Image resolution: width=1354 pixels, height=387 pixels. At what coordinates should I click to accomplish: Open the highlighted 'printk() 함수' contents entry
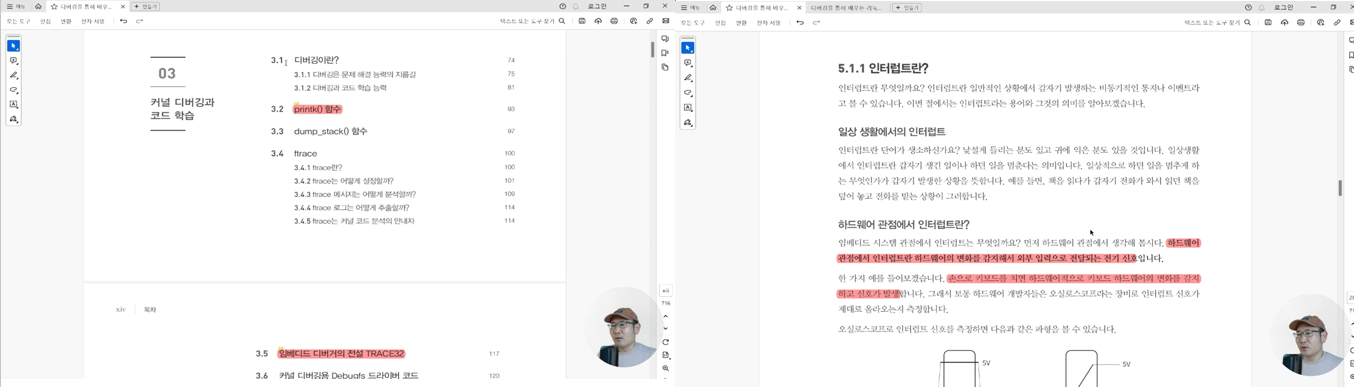pyautogui.click(x=317, y=109)
